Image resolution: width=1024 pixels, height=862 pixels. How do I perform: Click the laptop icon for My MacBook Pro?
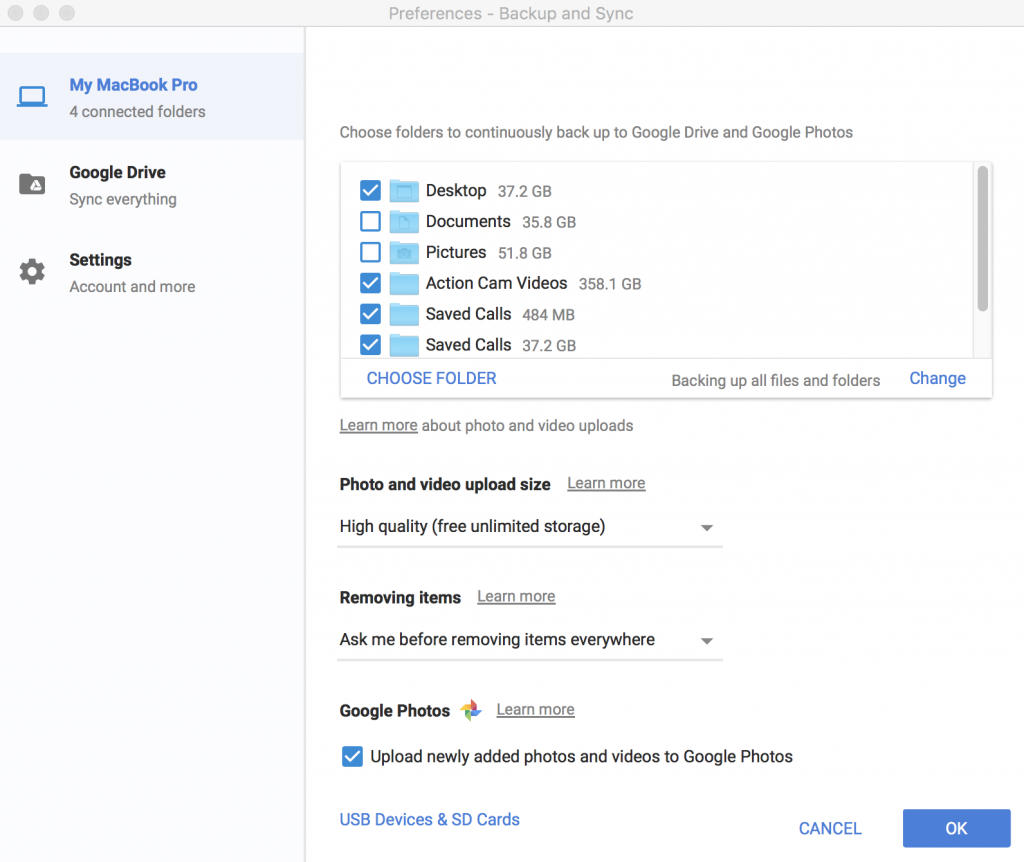[32, 97]
